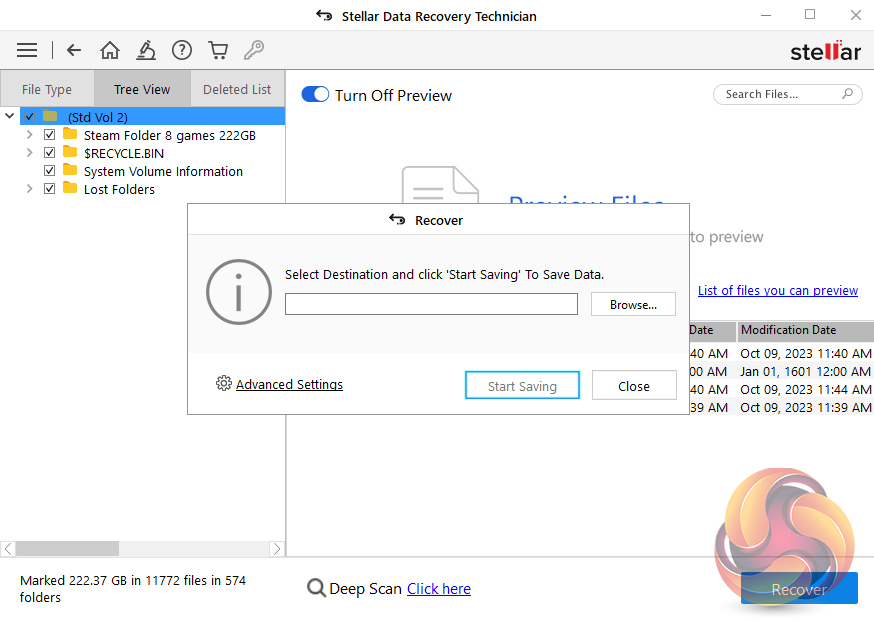Minimize the Stellar Data Recovery window
The width and height of the screenshot is (874, 621).
766,15
